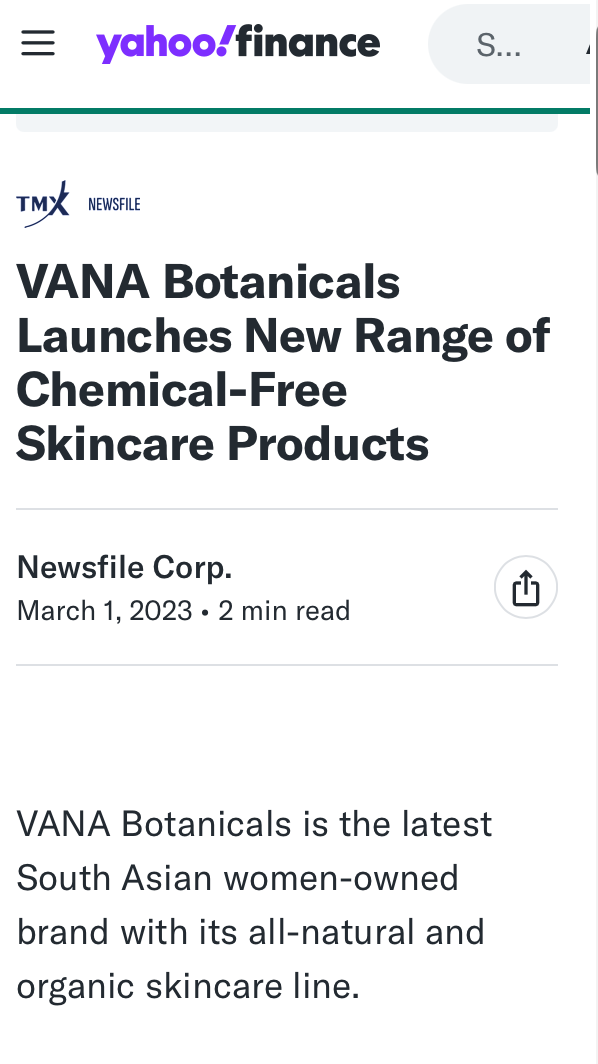Screen dimensions: 598x1064
Task: Click the organic skincare line text
Action: tap(188, 986)
